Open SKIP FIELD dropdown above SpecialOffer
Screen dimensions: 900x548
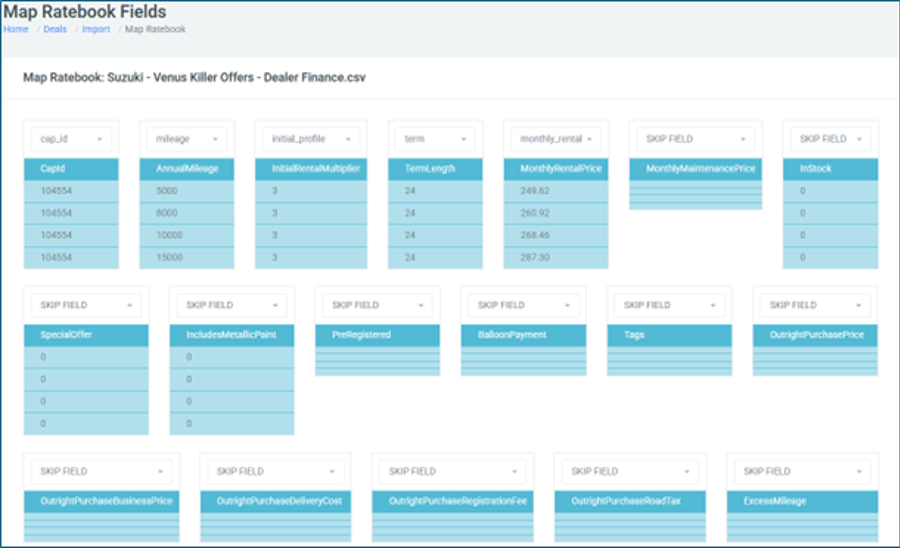pyautogui.click(x=86, y=305)
